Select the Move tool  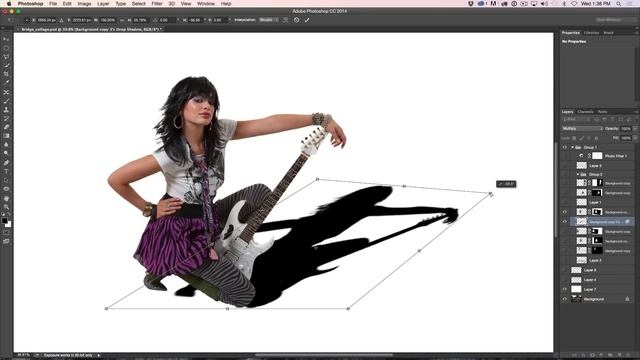tap(6, 39)
